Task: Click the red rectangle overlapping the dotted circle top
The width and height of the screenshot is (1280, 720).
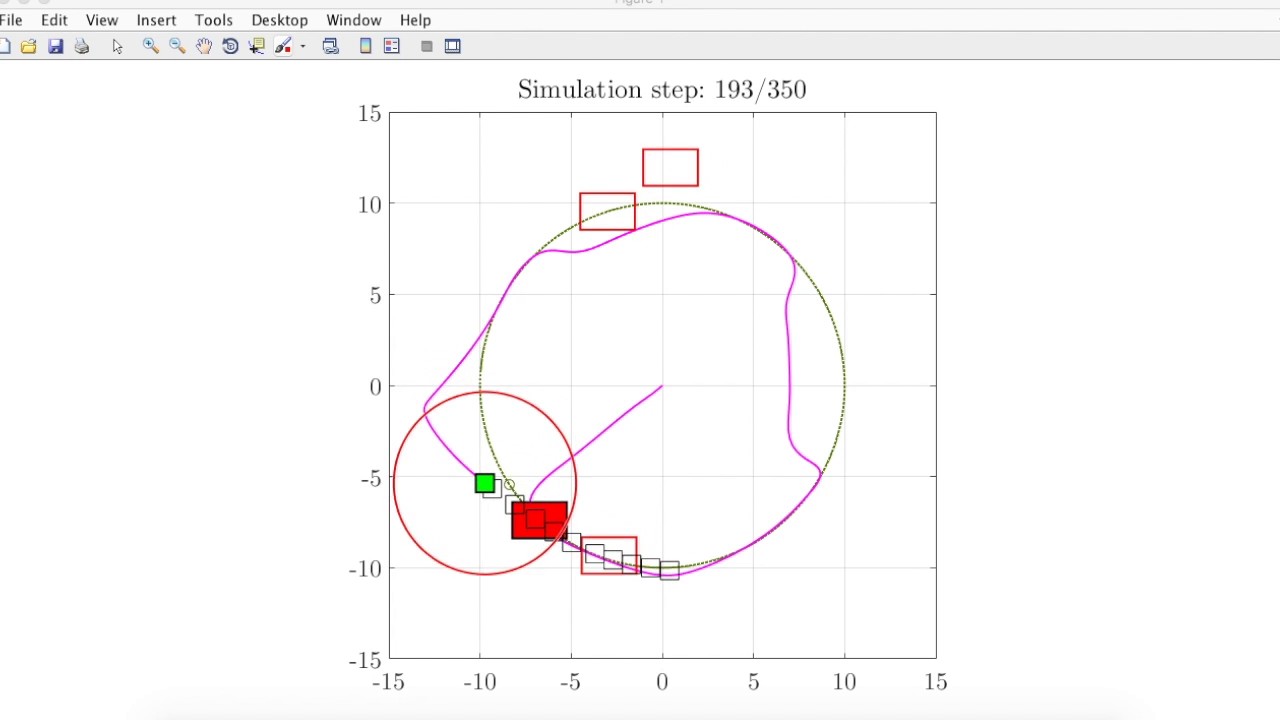Action: (607, 211)
